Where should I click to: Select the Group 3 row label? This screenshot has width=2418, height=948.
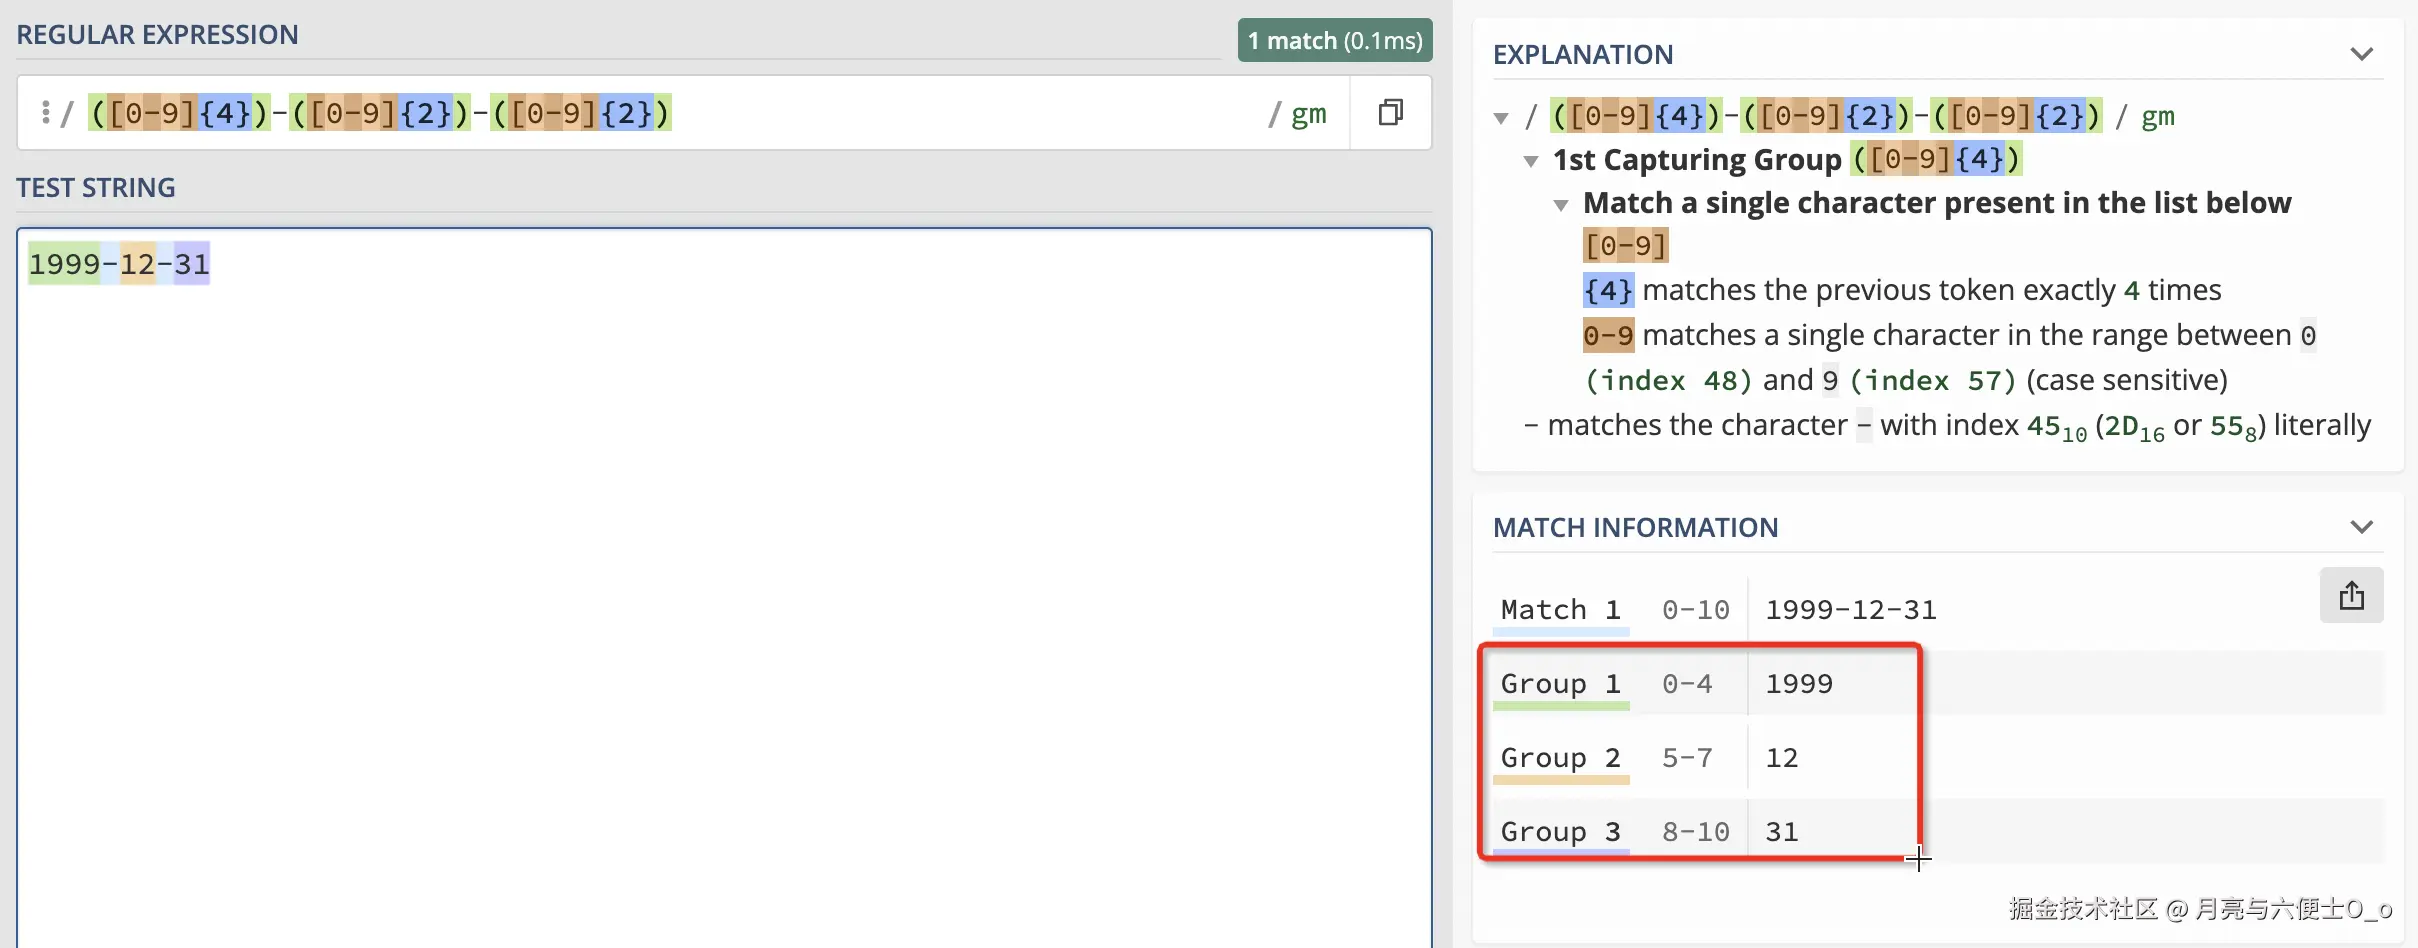(1560, 832)
